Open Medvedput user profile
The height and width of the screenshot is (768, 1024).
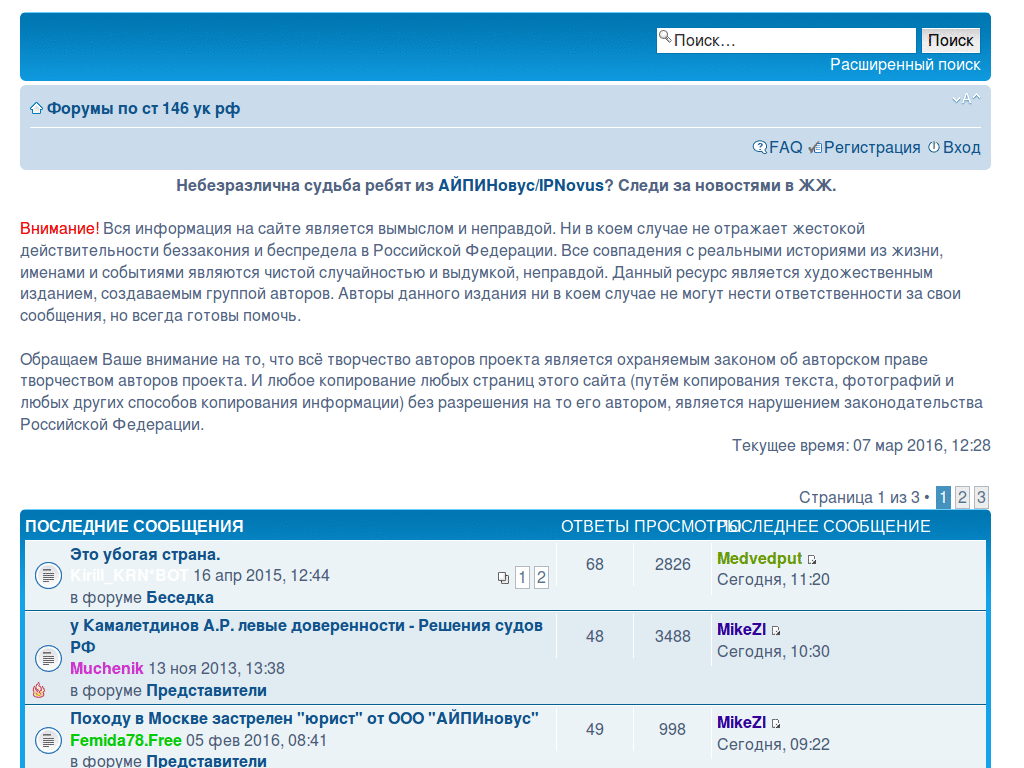[x=759, y=558]
